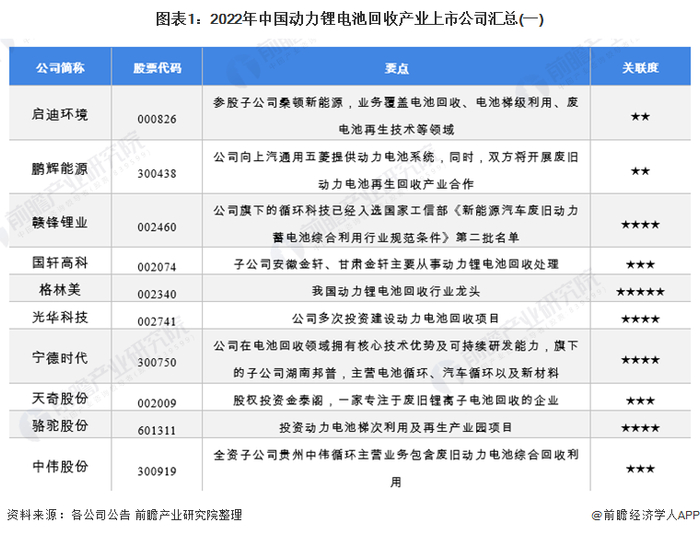This screenshot has height=534, width=700.
Task: Click stock code 002009
Action: (157, 403)
